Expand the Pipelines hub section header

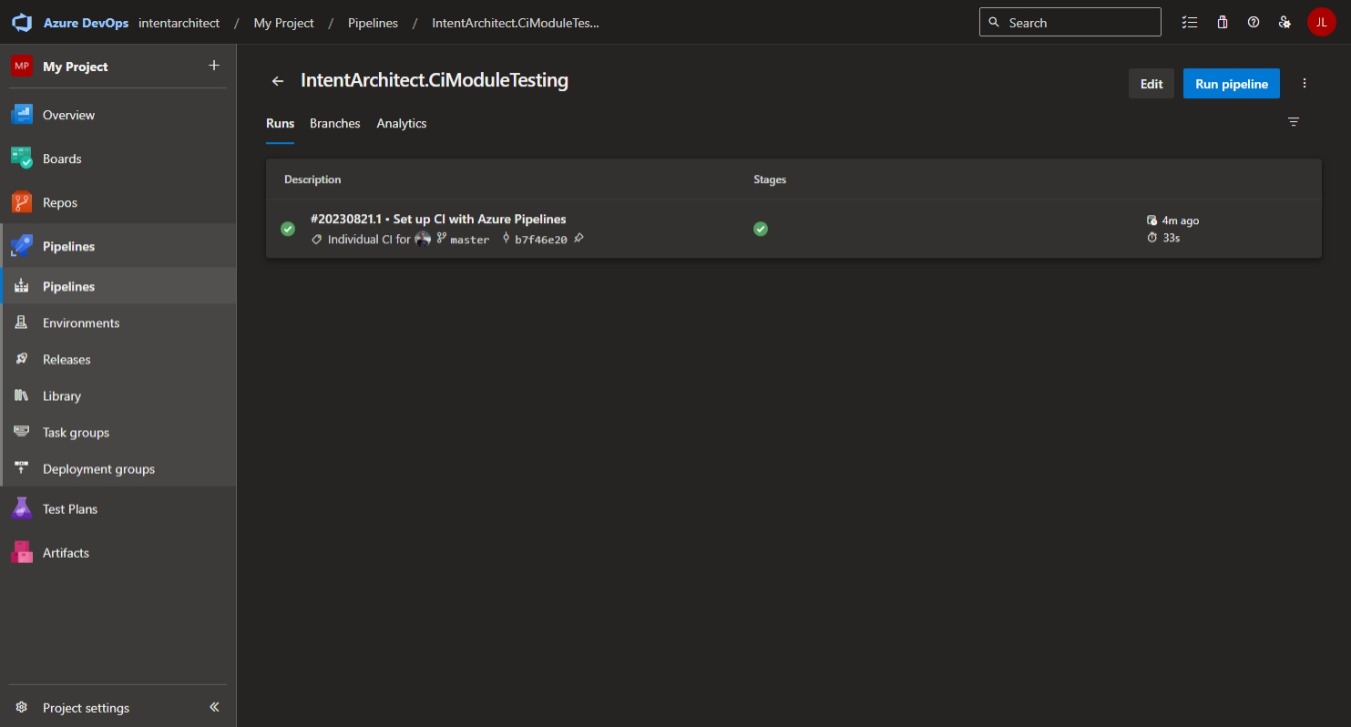click(x=118, y=246)
